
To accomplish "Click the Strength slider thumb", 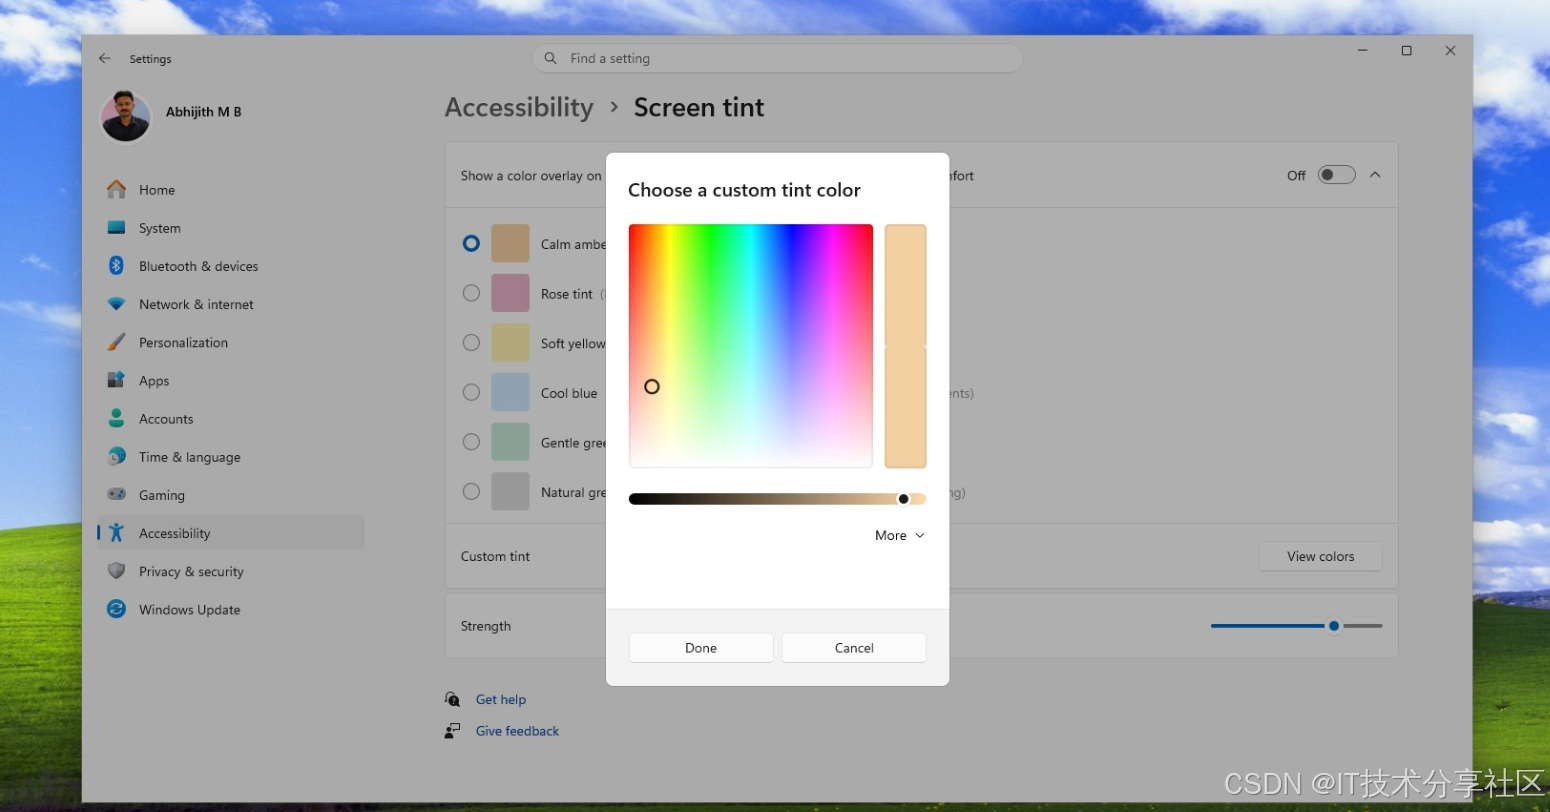I will [1334, 626].
